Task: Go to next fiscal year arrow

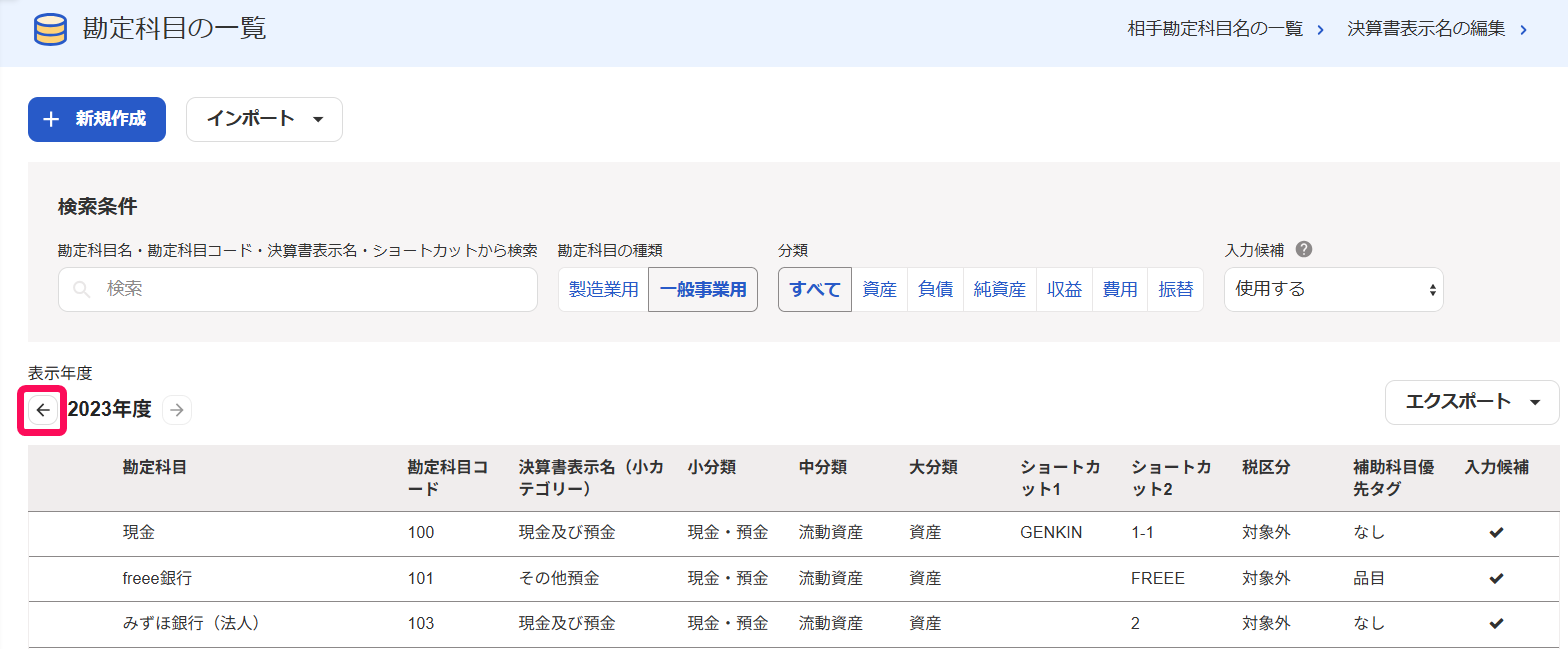Action: pos(177,410)
